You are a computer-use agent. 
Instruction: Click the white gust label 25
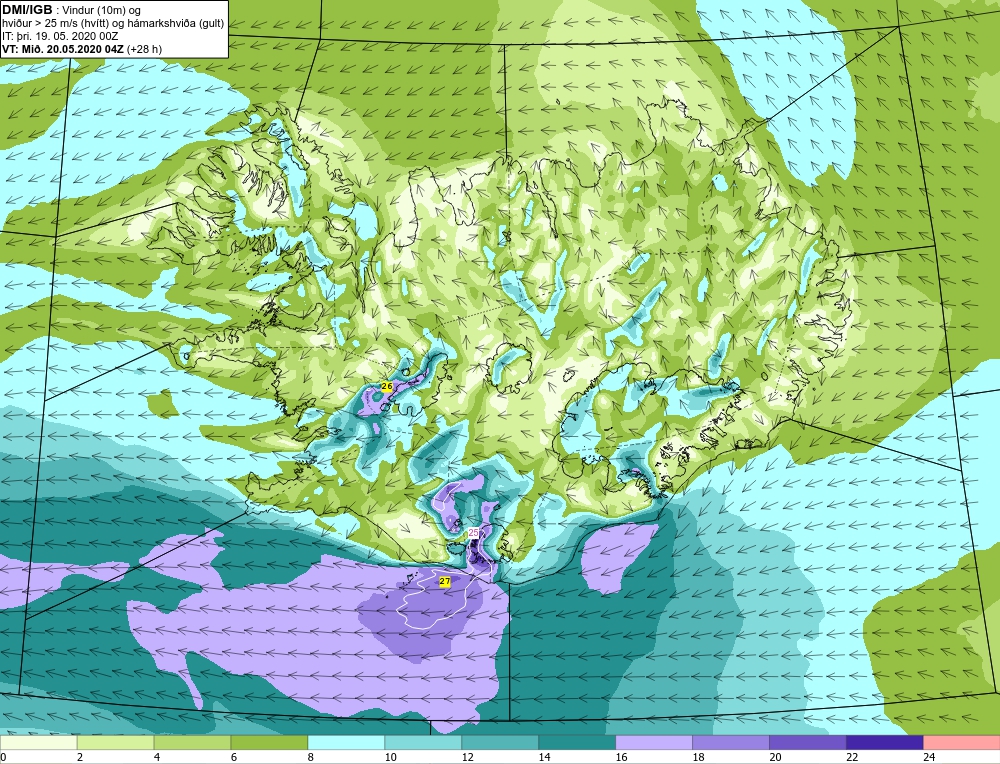coord(474,533)
